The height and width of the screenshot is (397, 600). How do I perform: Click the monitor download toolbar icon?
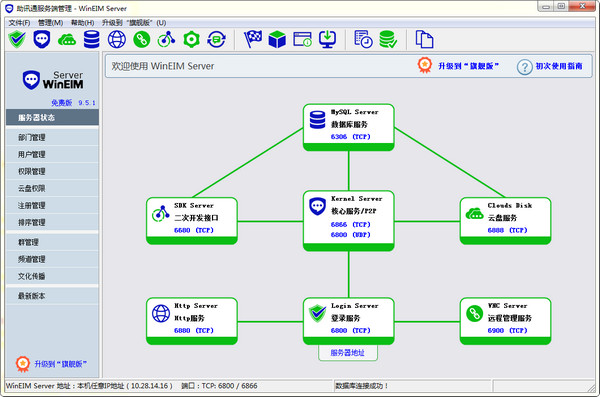coord(328,39)
